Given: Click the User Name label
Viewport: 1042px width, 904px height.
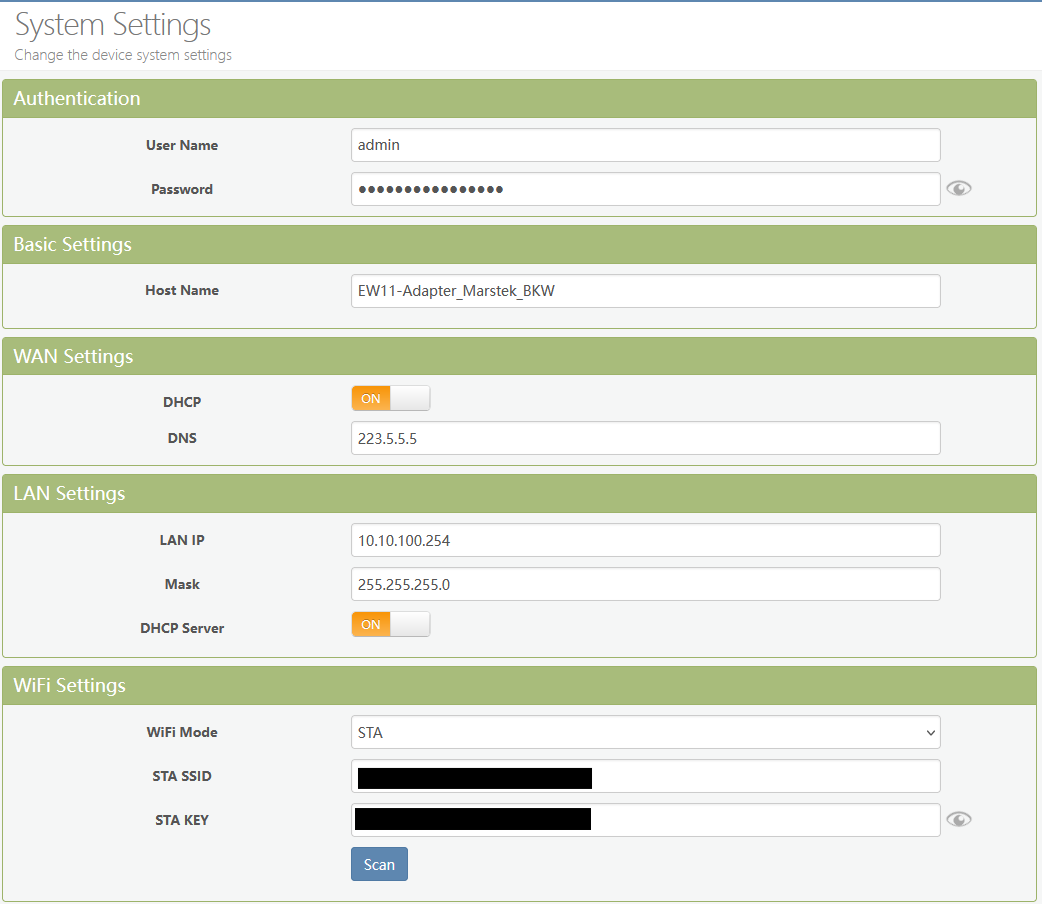Looking at the screenshot, I should (x=182, y=145).
